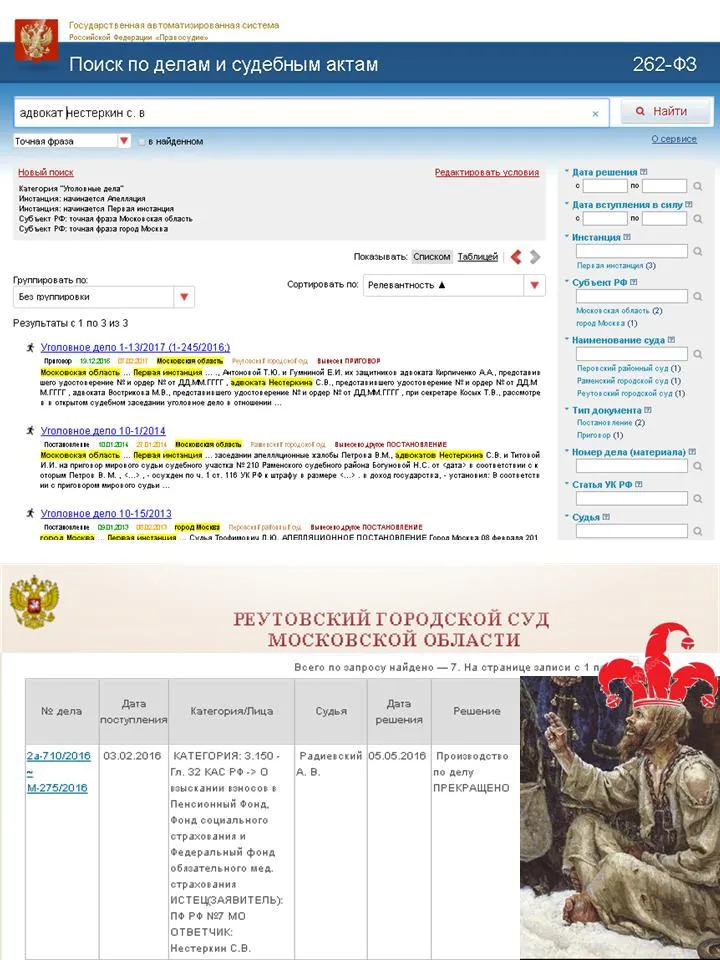Viewport: 720px width, 960px height.
Task: Open the 'Без группировки' grouping dropdown
Action: click(x=103, y=297)
